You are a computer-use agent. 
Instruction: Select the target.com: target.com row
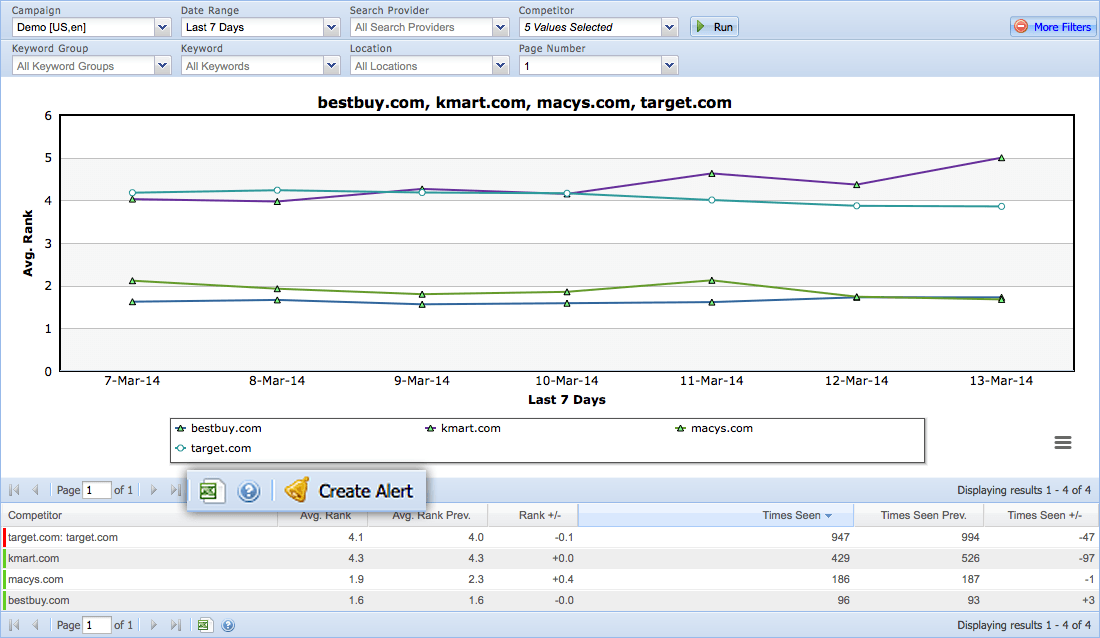click(x=550, y=537)
